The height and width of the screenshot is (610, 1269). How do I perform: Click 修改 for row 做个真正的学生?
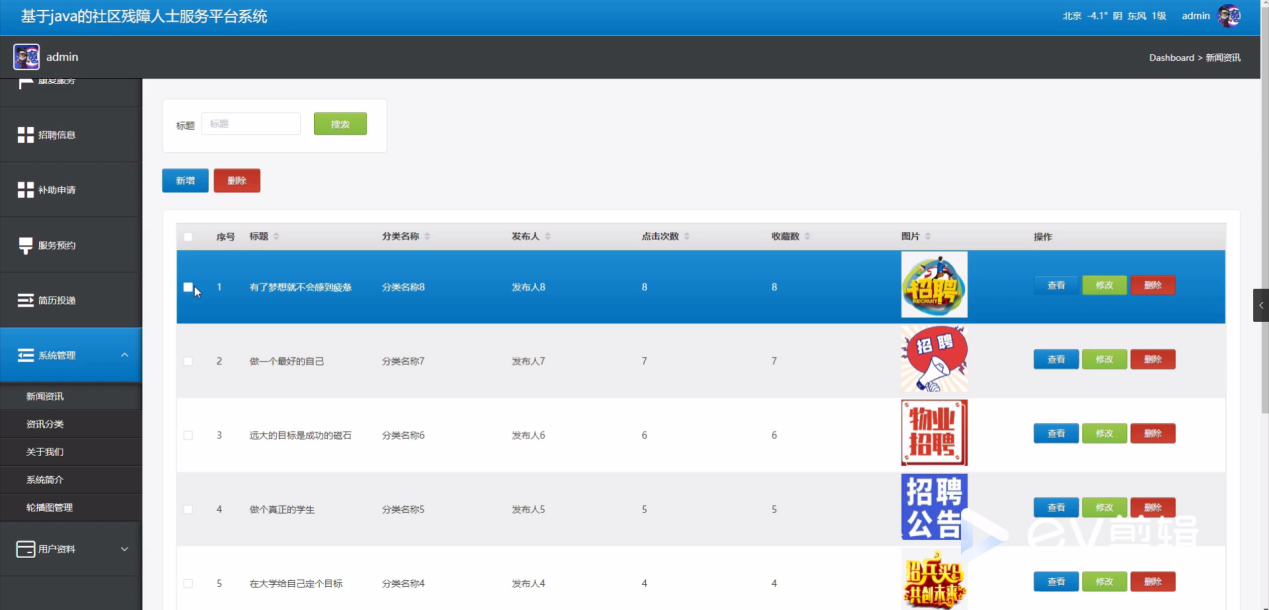coord(1104,507)
